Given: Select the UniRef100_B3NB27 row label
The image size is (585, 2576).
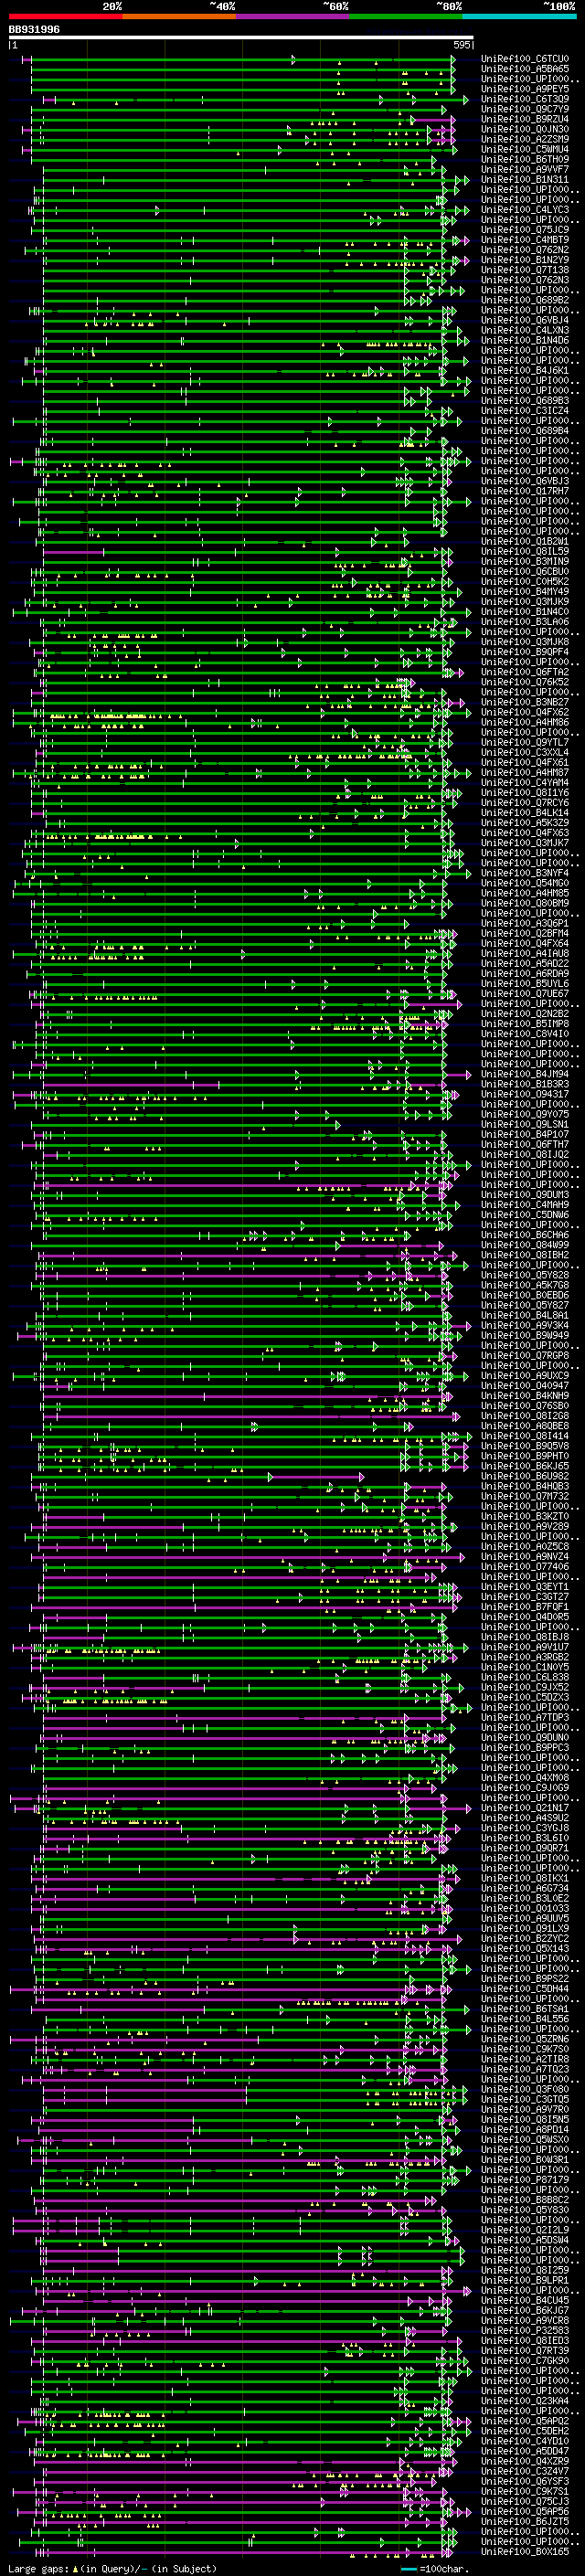Looking at the screenshot, I should (x=525, y=702).
